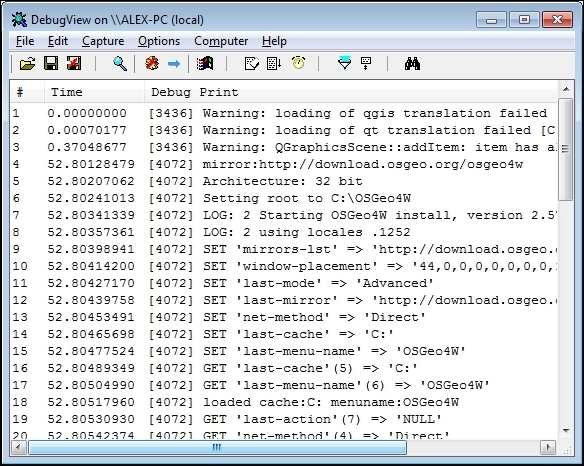Open the Filter/Highlight color icon
This screenshot has width=584, height=466.
[205, 64]
